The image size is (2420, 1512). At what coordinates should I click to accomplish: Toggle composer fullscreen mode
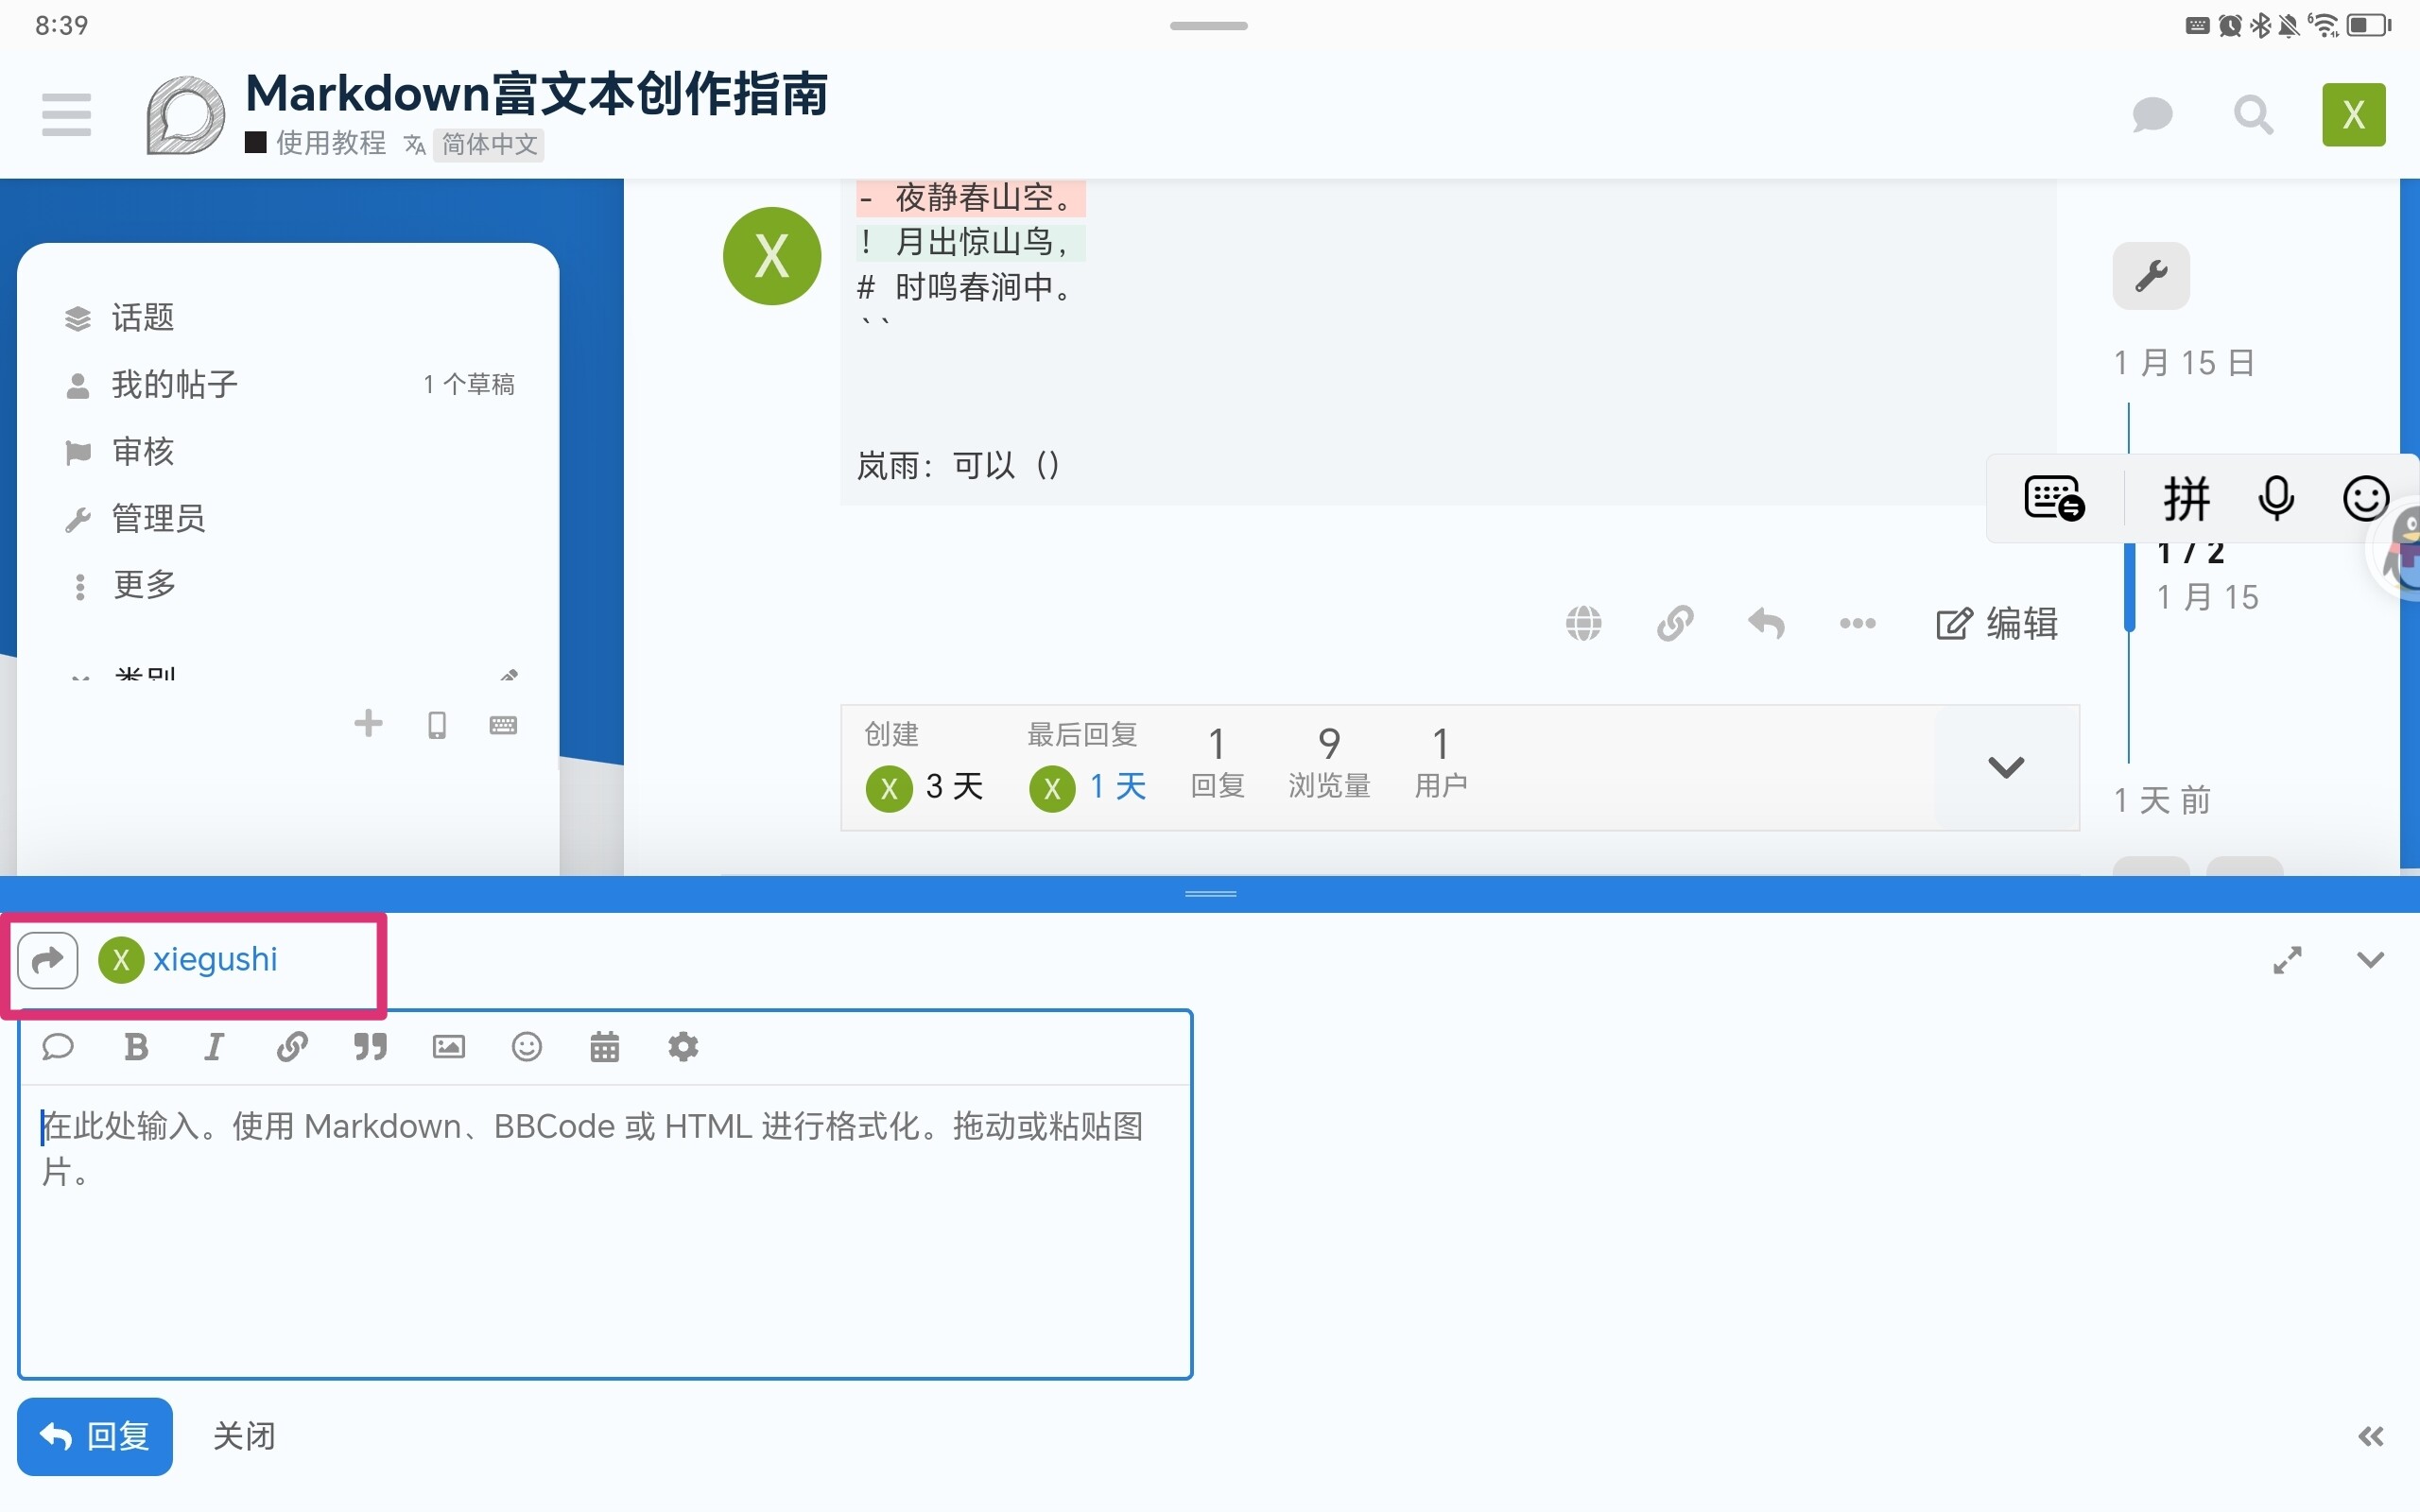2287,960
